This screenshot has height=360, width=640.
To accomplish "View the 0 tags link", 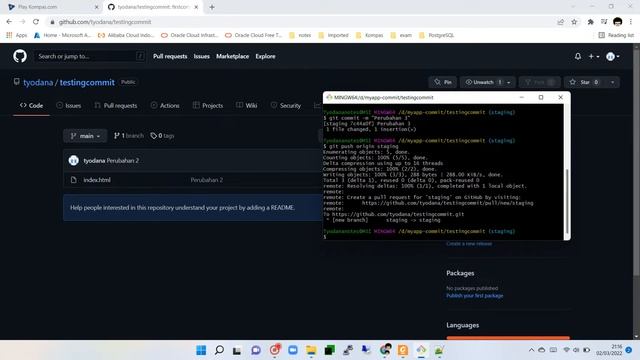I will tap(162, 136).
